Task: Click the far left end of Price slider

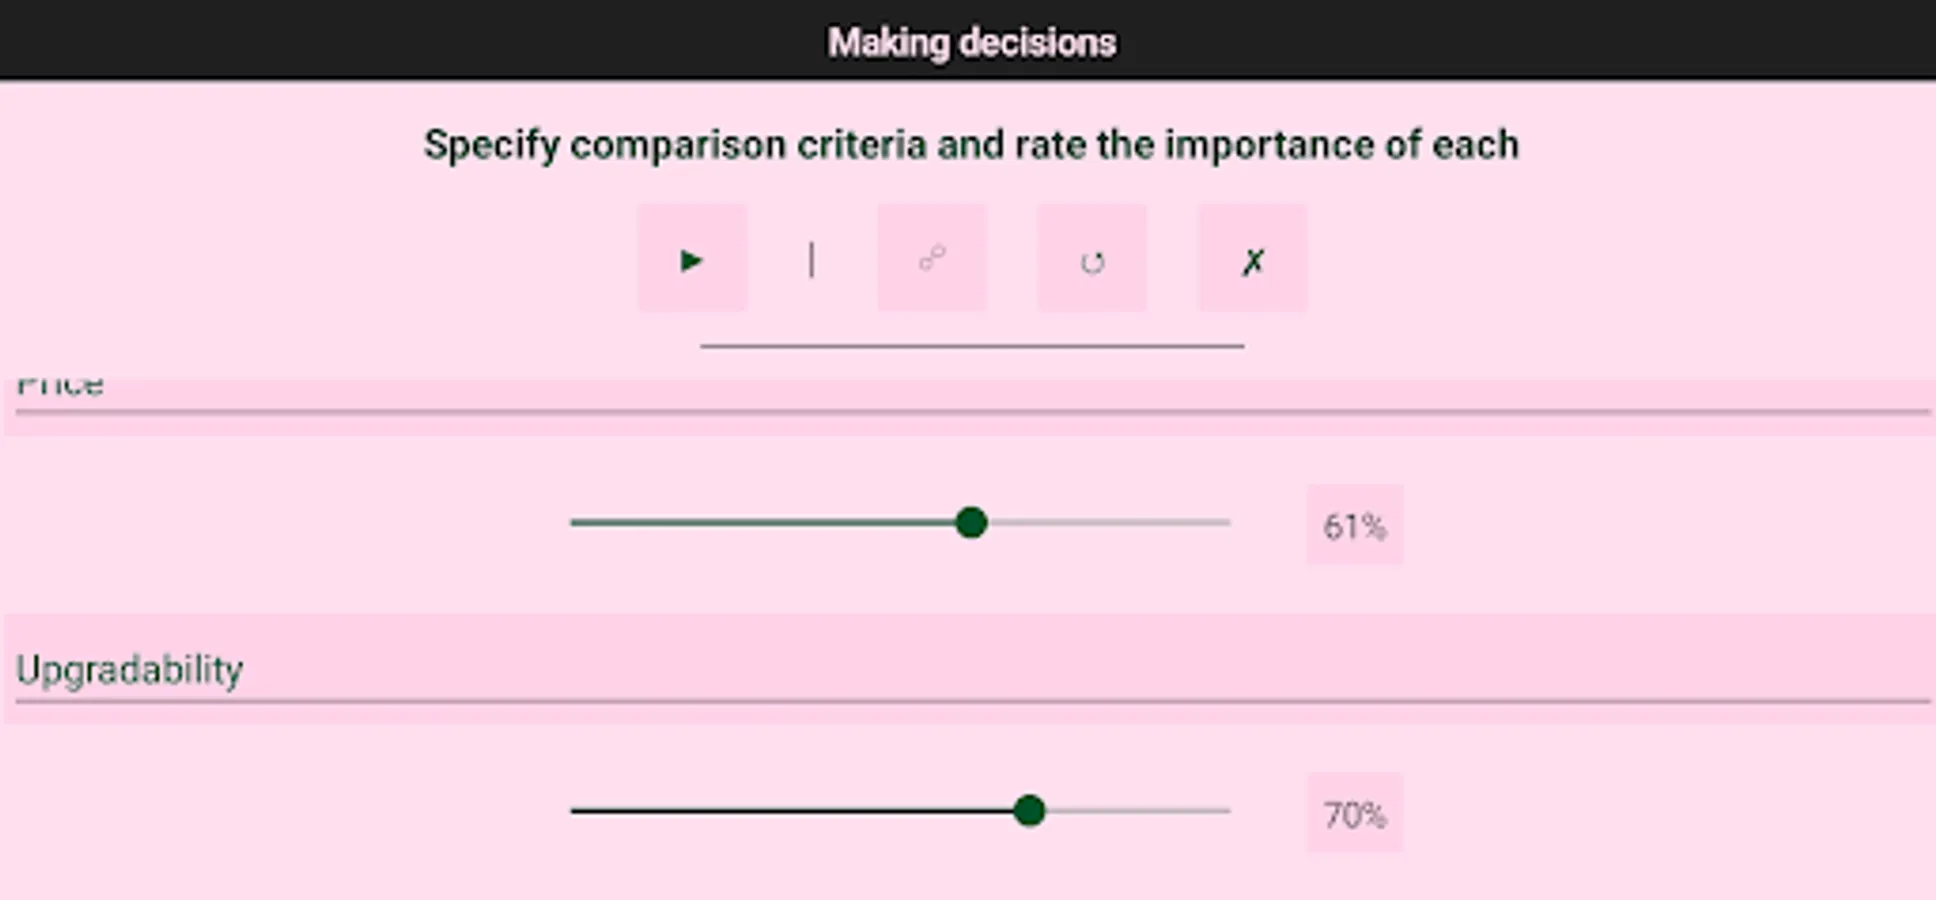Action: tap(574, 523)
